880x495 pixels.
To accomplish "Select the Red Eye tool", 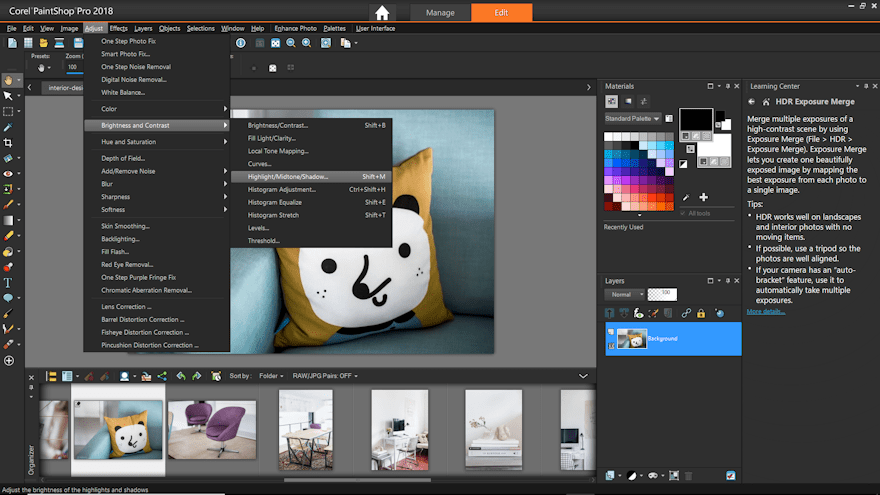I will point(8,173).
